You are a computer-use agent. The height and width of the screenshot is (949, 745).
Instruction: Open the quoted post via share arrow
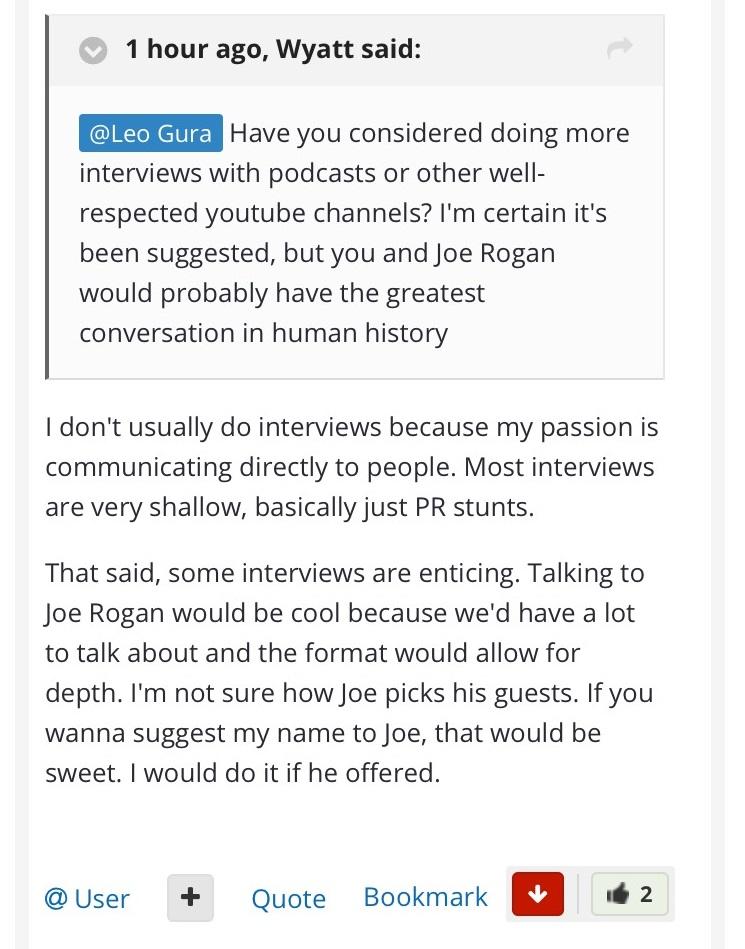tap(619, 48)
